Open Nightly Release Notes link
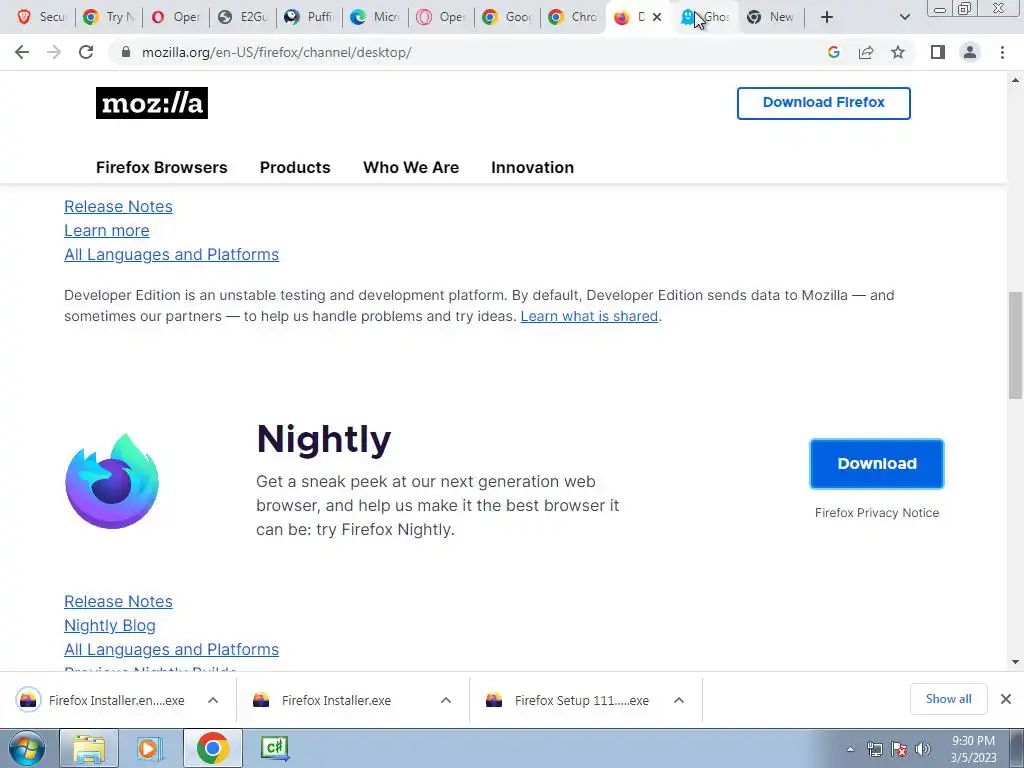 click(x=118, y=601)
